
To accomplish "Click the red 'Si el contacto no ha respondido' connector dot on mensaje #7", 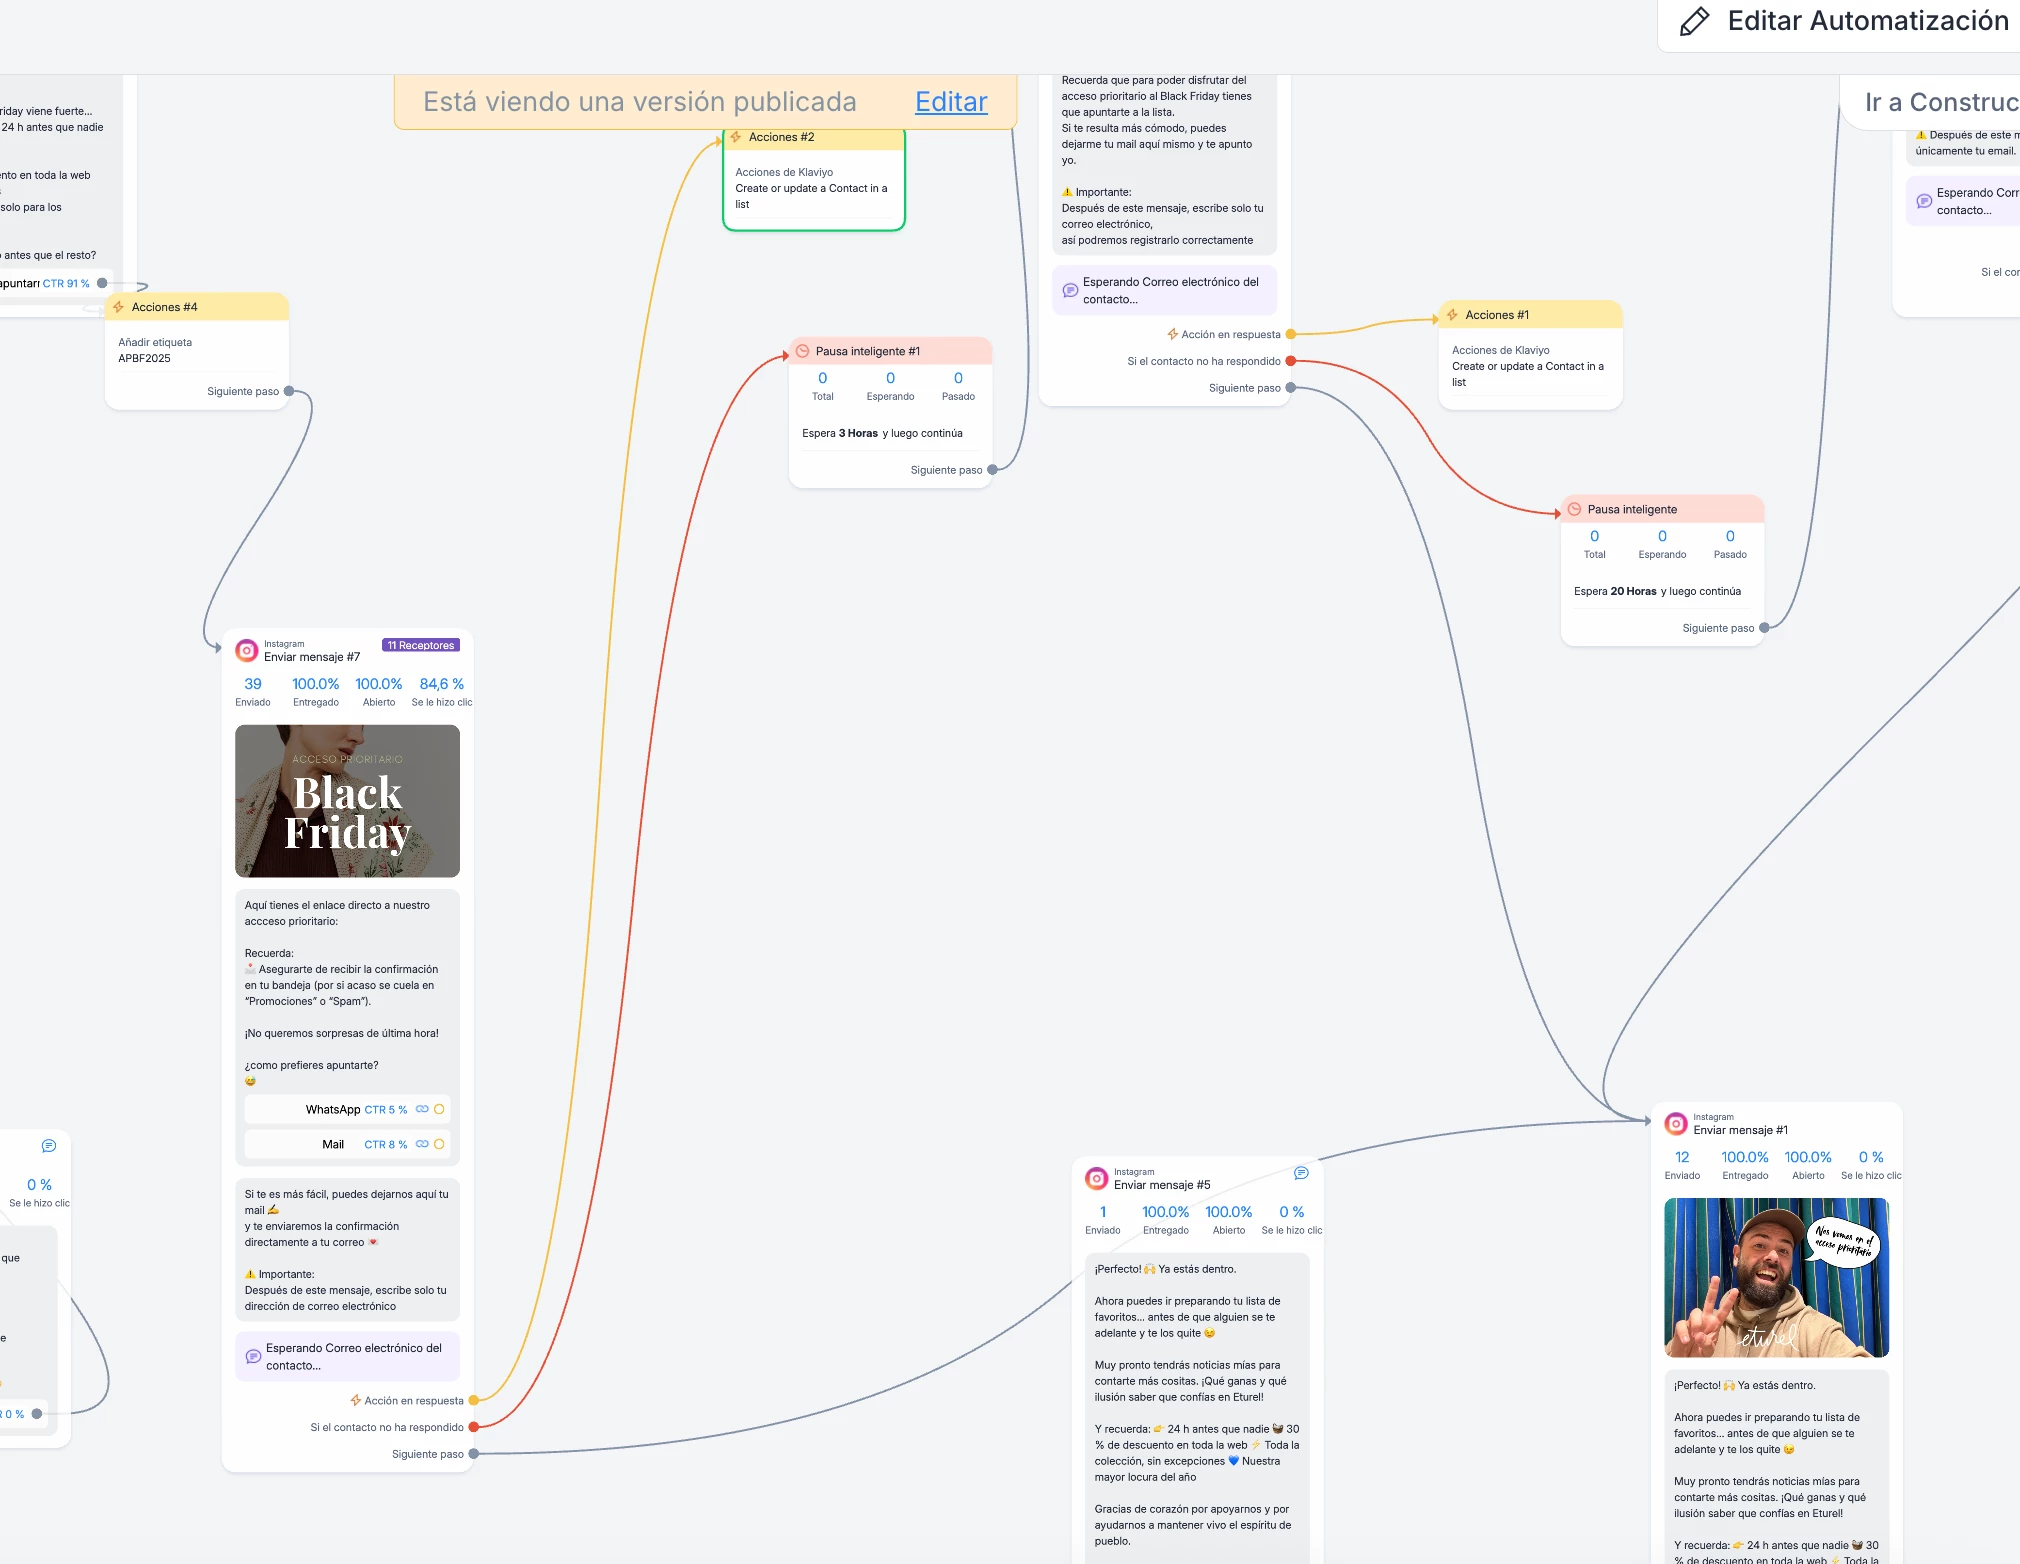I will point(474,1427).
